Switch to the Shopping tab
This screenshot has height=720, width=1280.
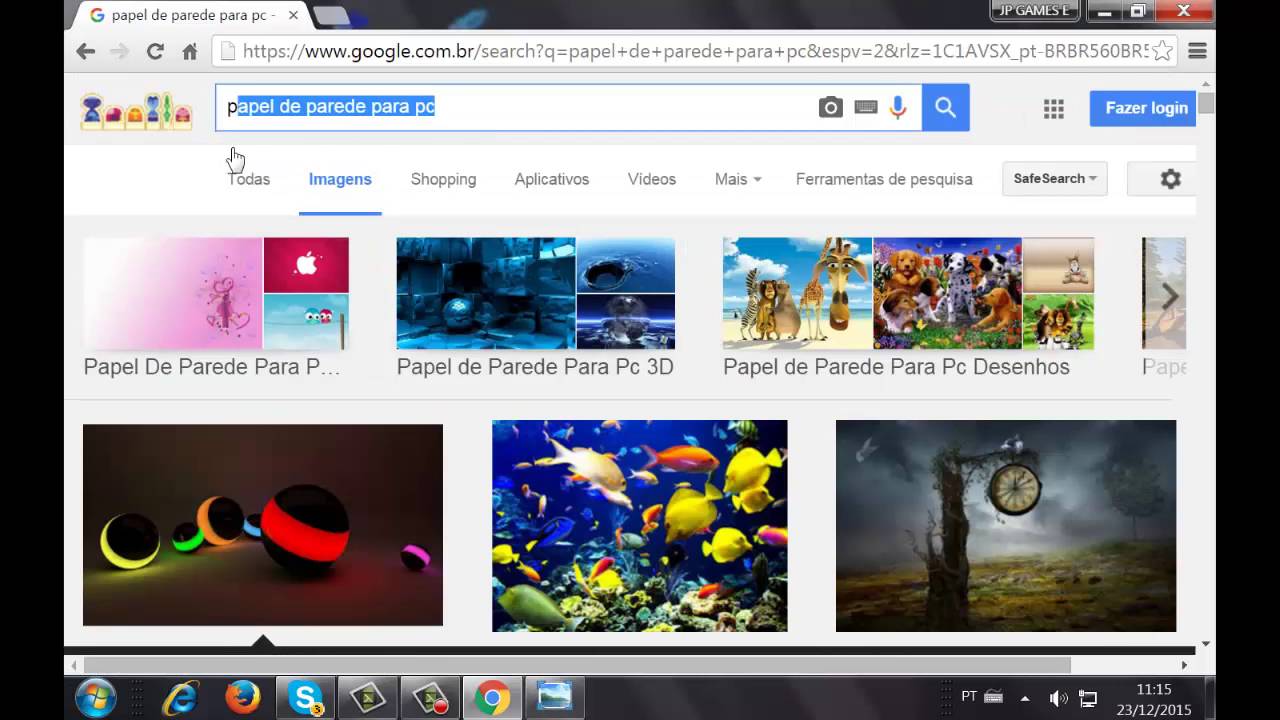click(x=443, y=179)
